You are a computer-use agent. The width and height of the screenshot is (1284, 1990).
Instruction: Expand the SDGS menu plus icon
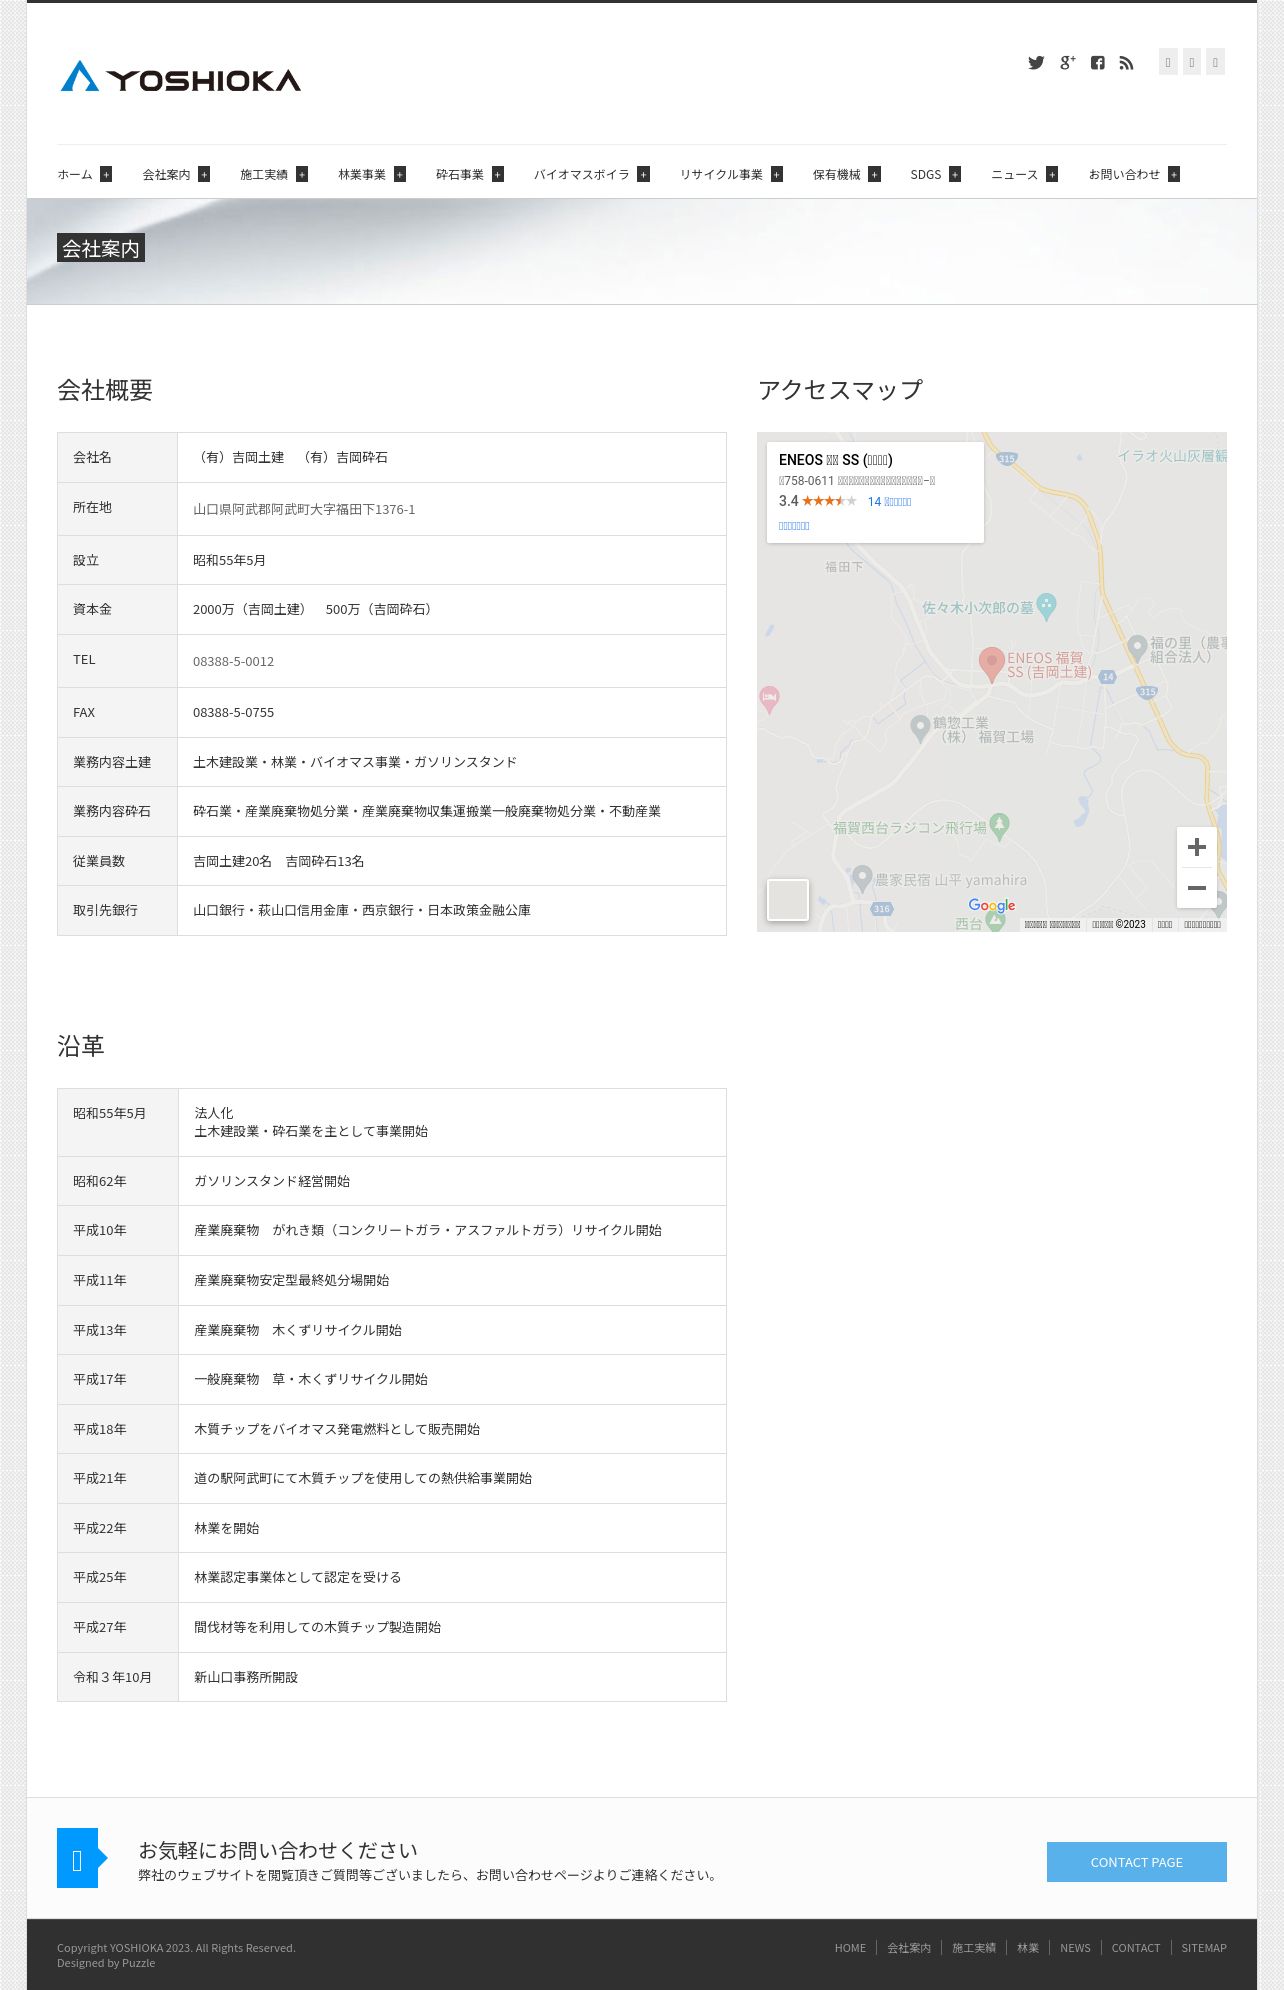[955, 174]
